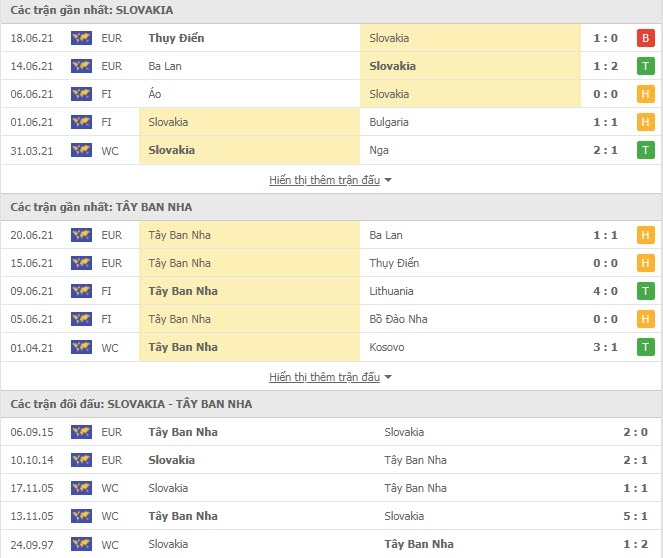Expand more Slovakia matches with 'Hiển thị thêm trận đấu'
This screenshot has height=558, width=663.
[324, 180]
